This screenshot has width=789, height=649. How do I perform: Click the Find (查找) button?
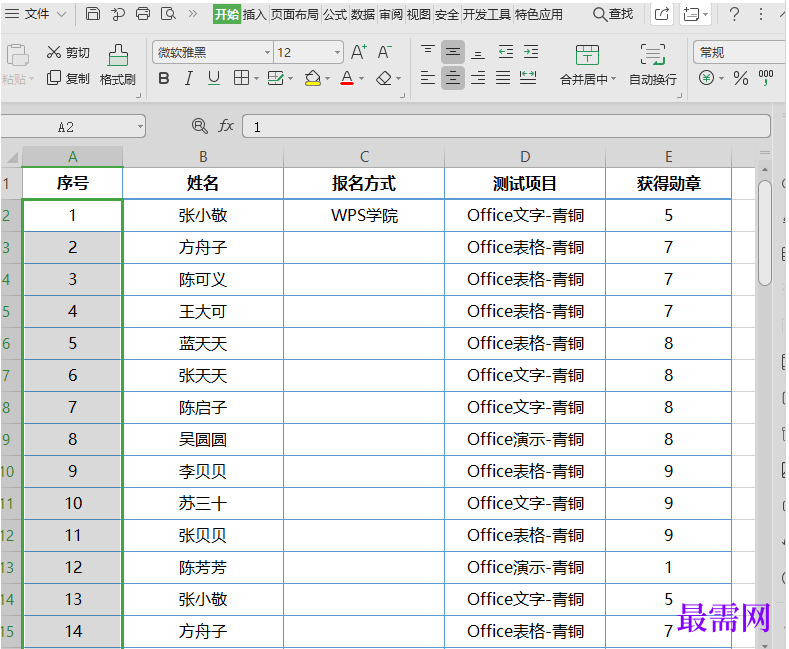point(612,14)
